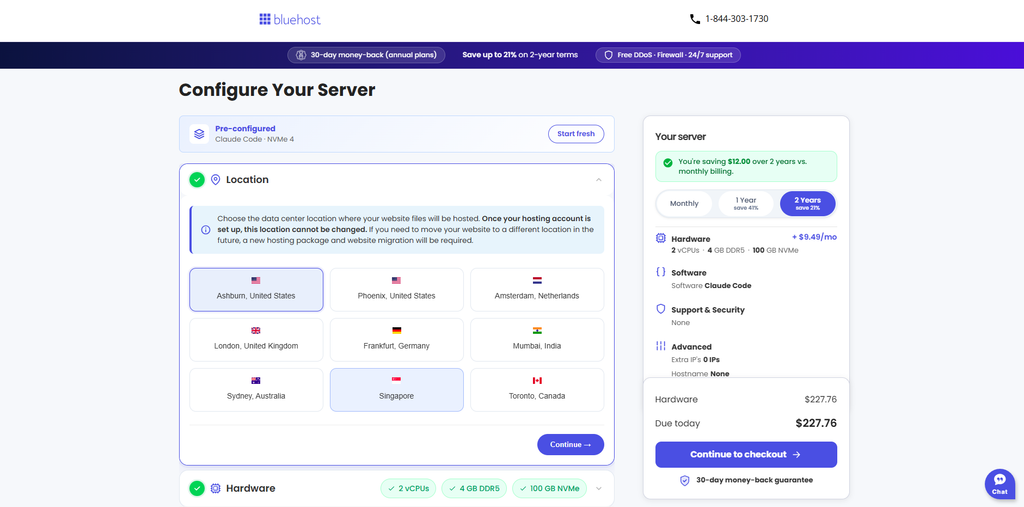Click "Save up to 21% on 2-year terms" text
This screenshot has width=1024, height=507.
(x=520, y=55)
